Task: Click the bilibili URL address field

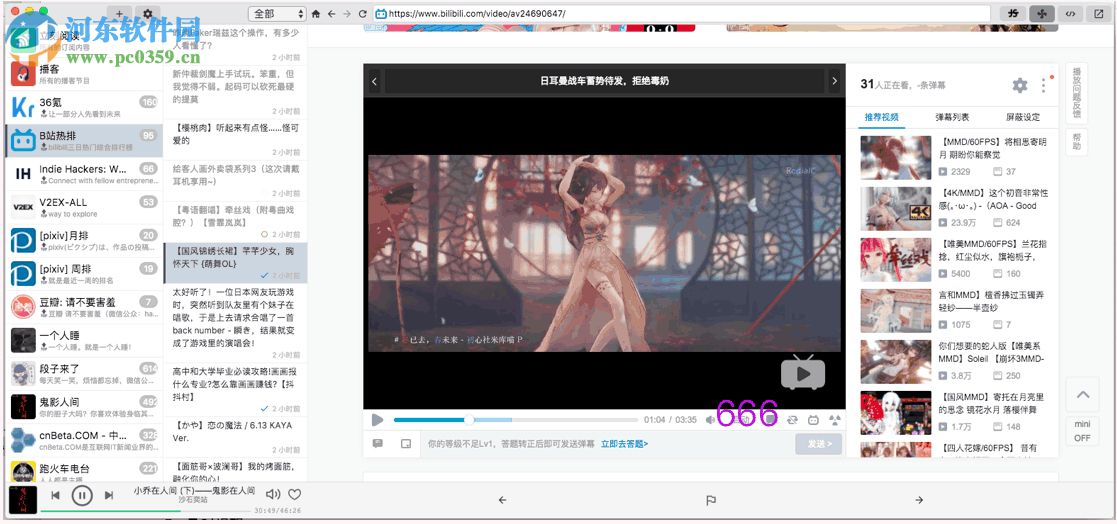Action: point(681,14)
